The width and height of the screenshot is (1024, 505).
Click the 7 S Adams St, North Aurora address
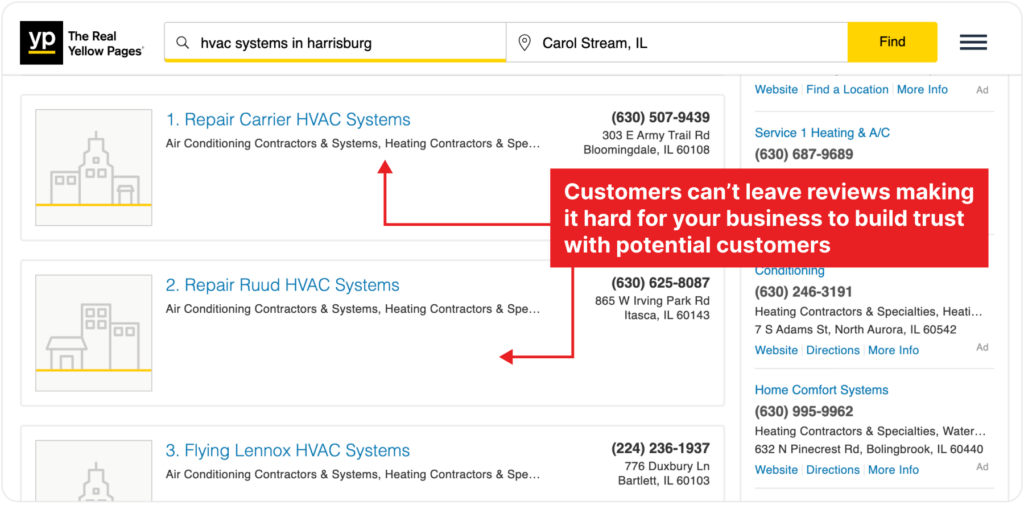click(856, 330)
